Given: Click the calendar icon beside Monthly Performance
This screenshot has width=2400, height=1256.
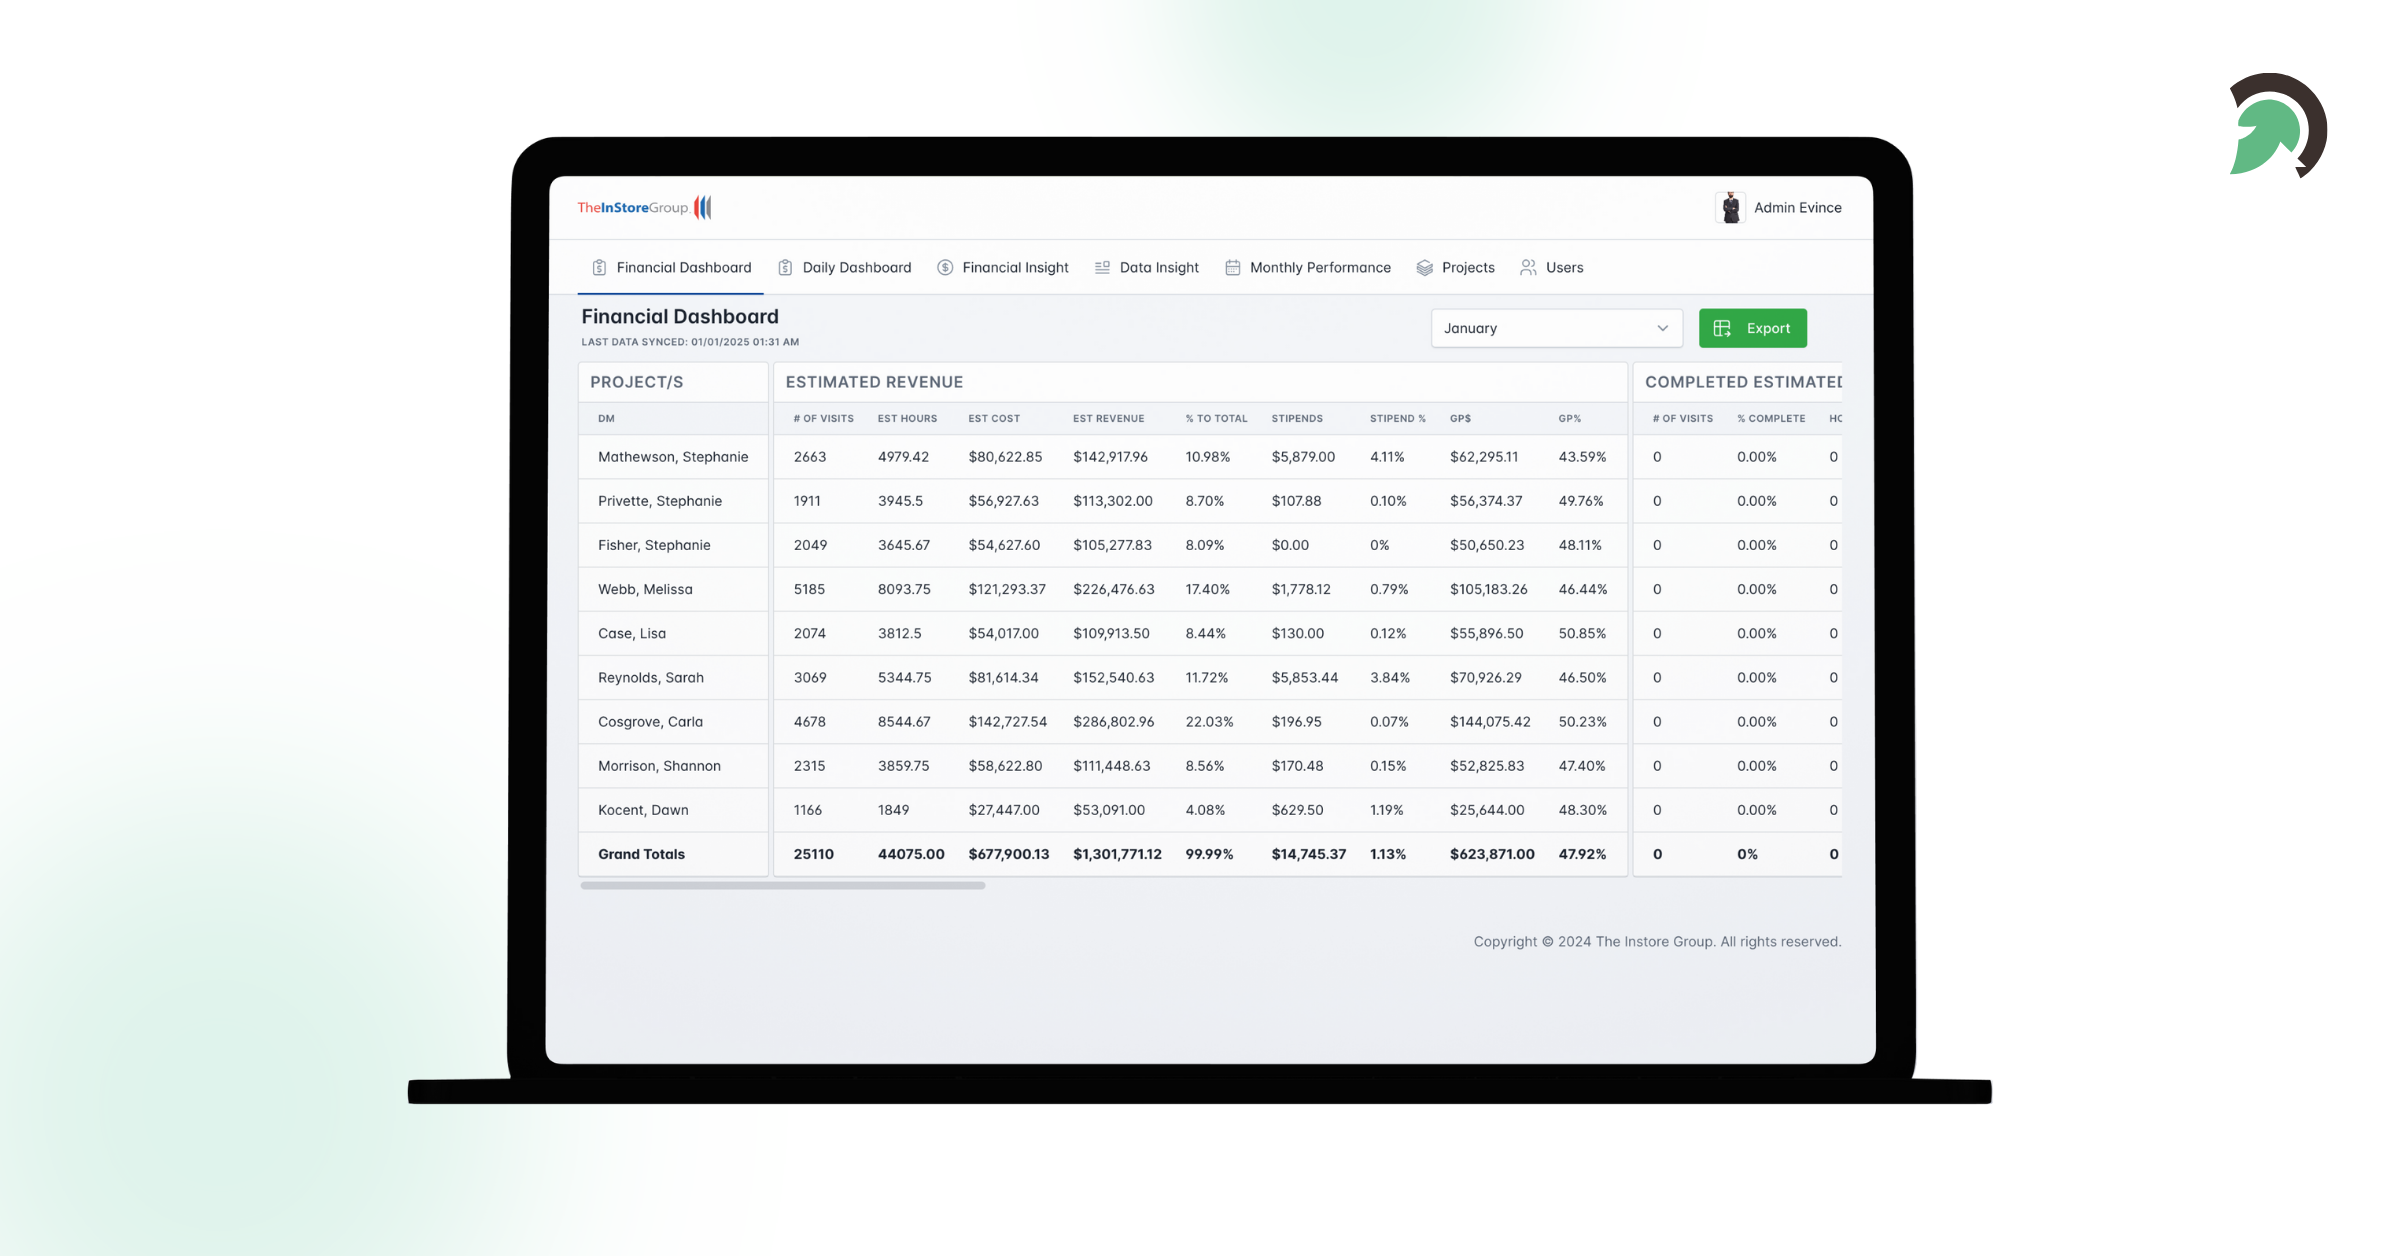Looking at the screenshot, I should tap(1232, 267).
